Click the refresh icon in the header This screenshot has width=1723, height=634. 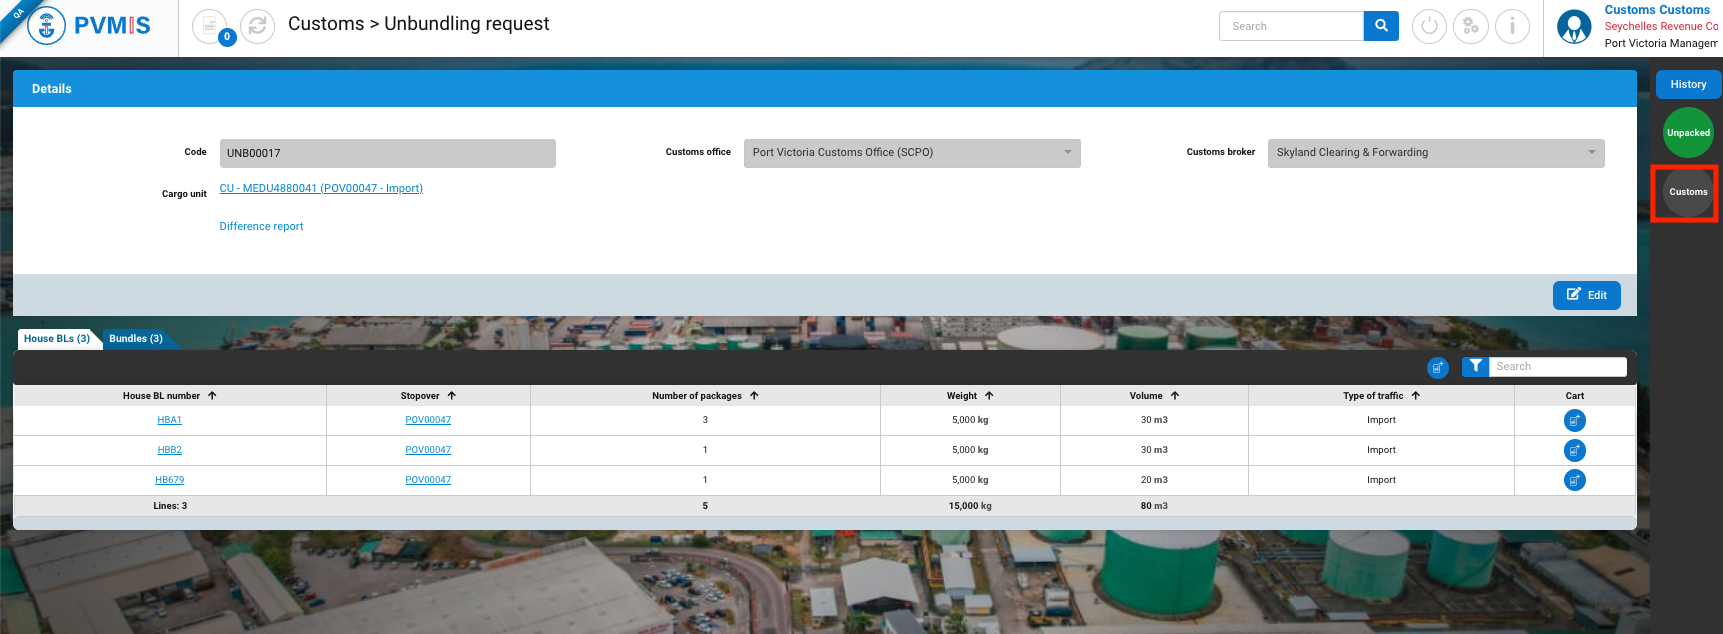(257, 27)
